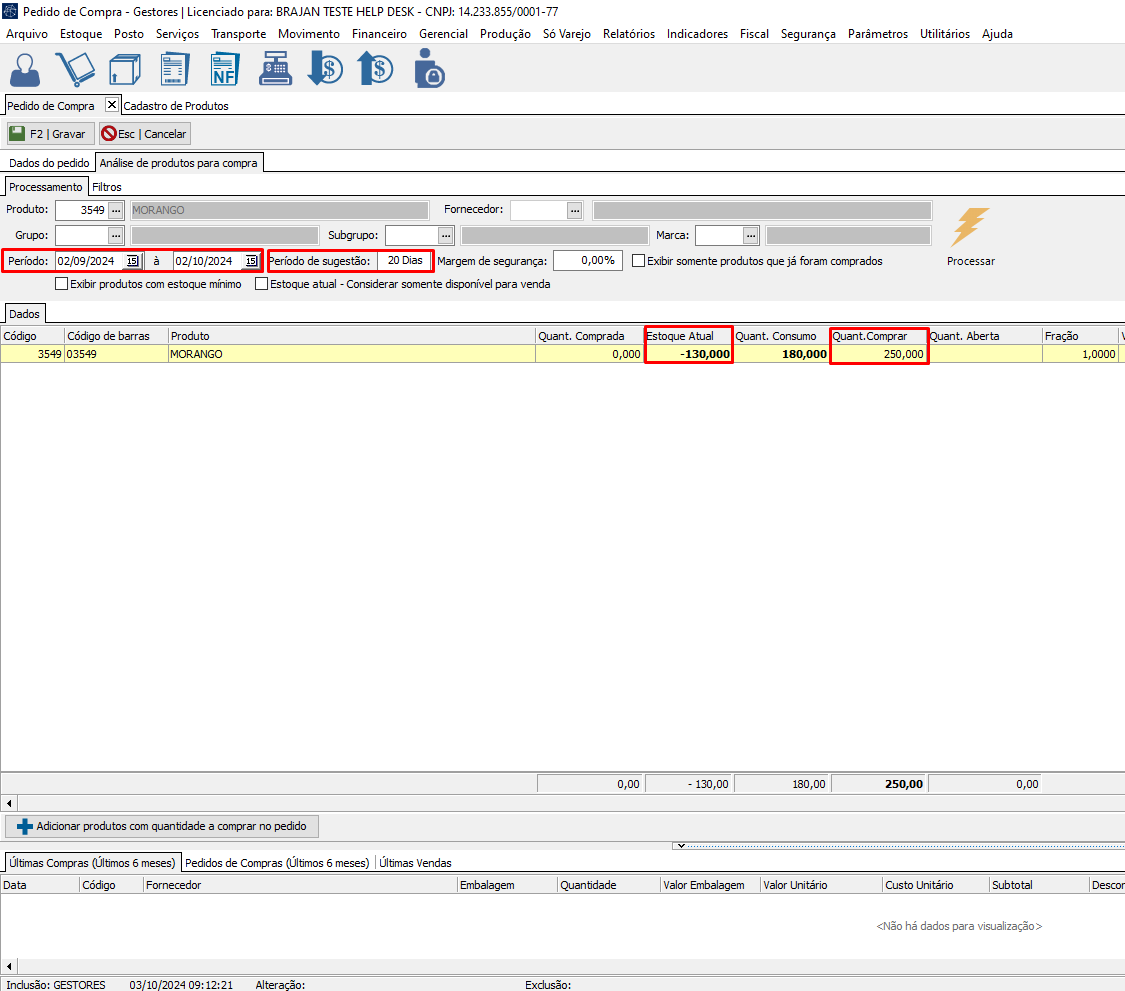Open the NF invoice toolbar icon

point(225,70)
